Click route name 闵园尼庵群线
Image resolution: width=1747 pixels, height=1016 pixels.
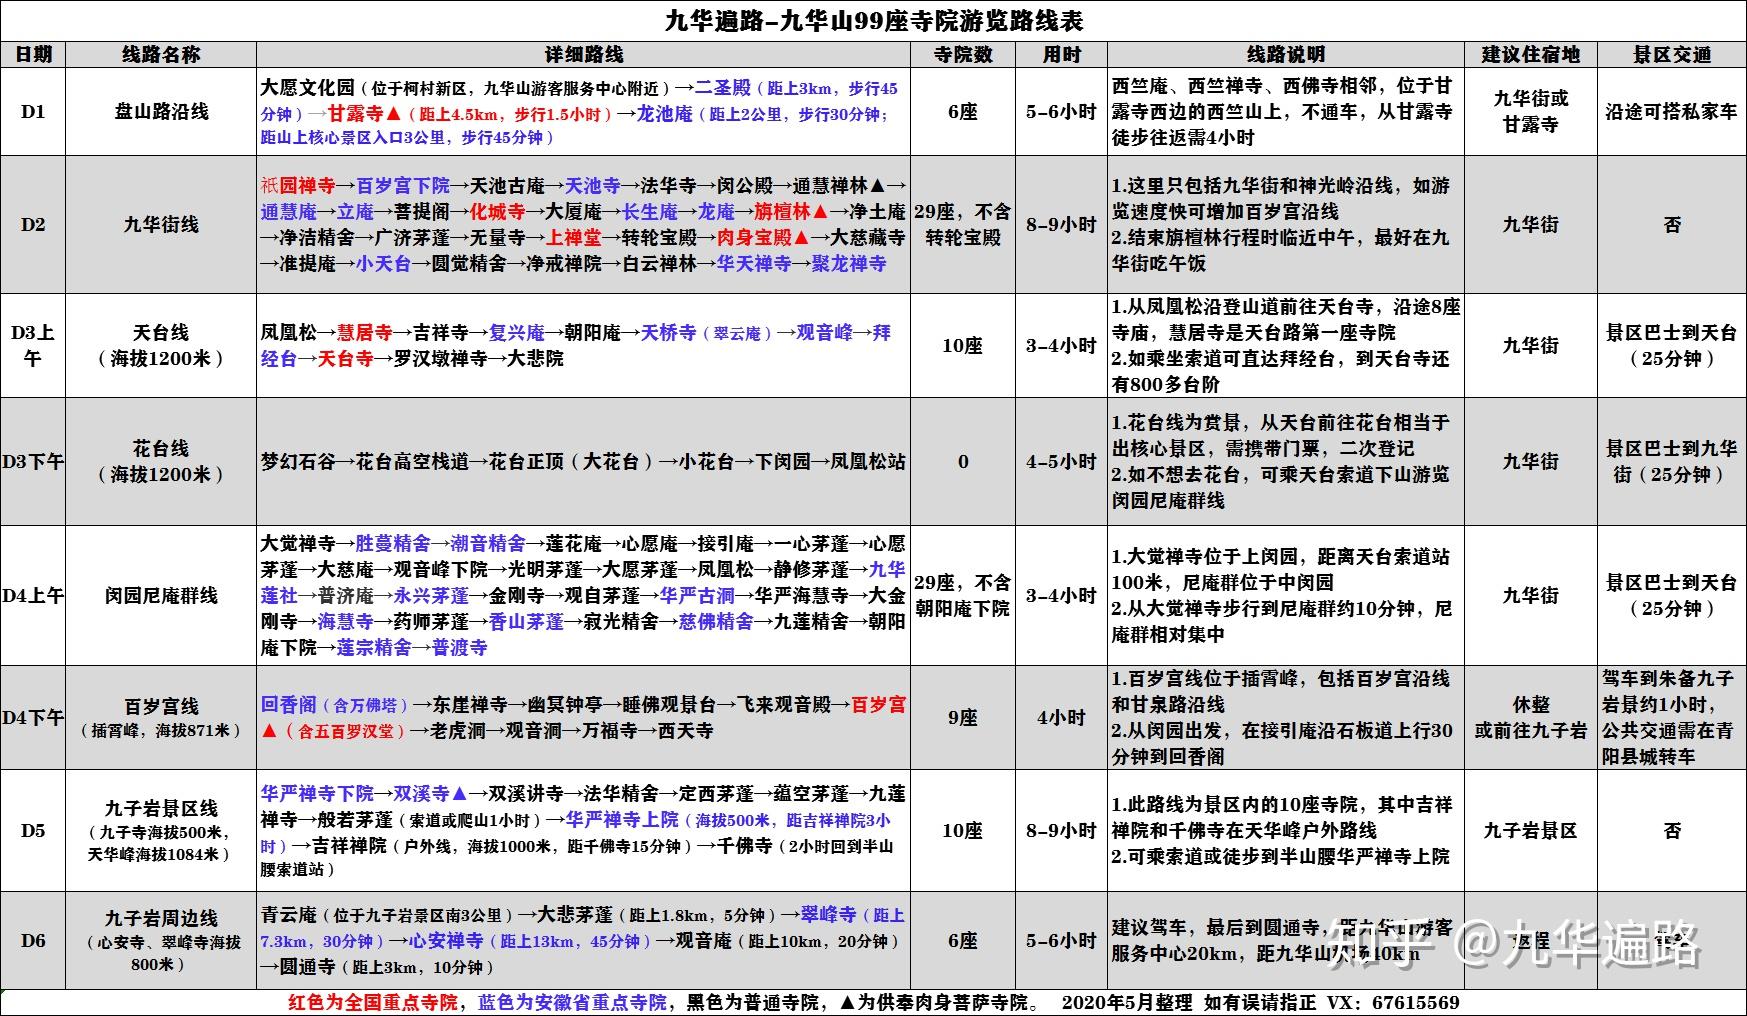(161, 595)
